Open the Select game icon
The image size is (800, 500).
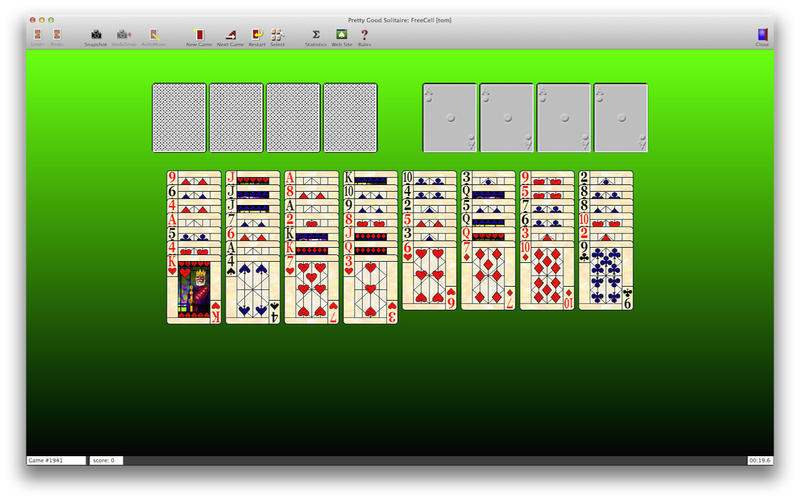277,37
